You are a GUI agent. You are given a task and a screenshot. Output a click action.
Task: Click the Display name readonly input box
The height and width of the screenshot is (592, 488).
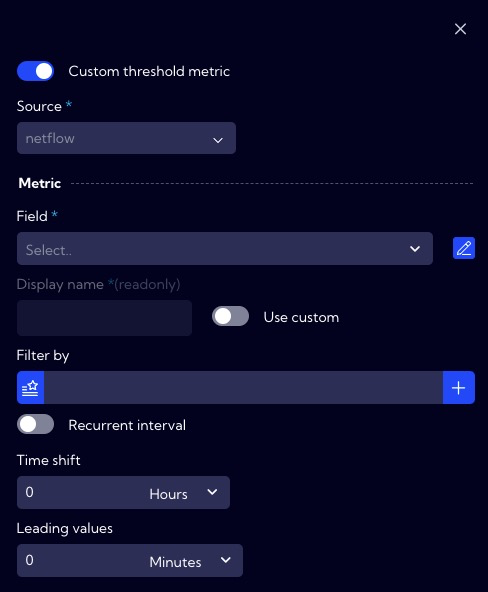coord(104,318)
